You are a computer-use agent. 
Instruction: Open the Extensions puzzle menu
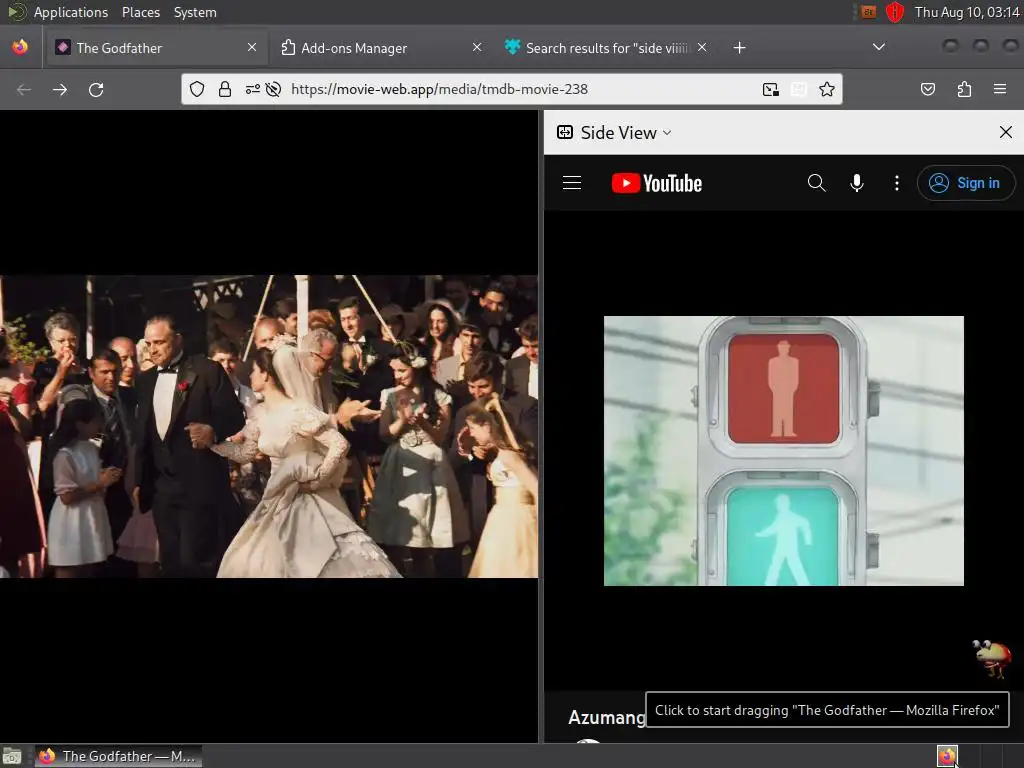pyautogui.click(x=964, y=89)
